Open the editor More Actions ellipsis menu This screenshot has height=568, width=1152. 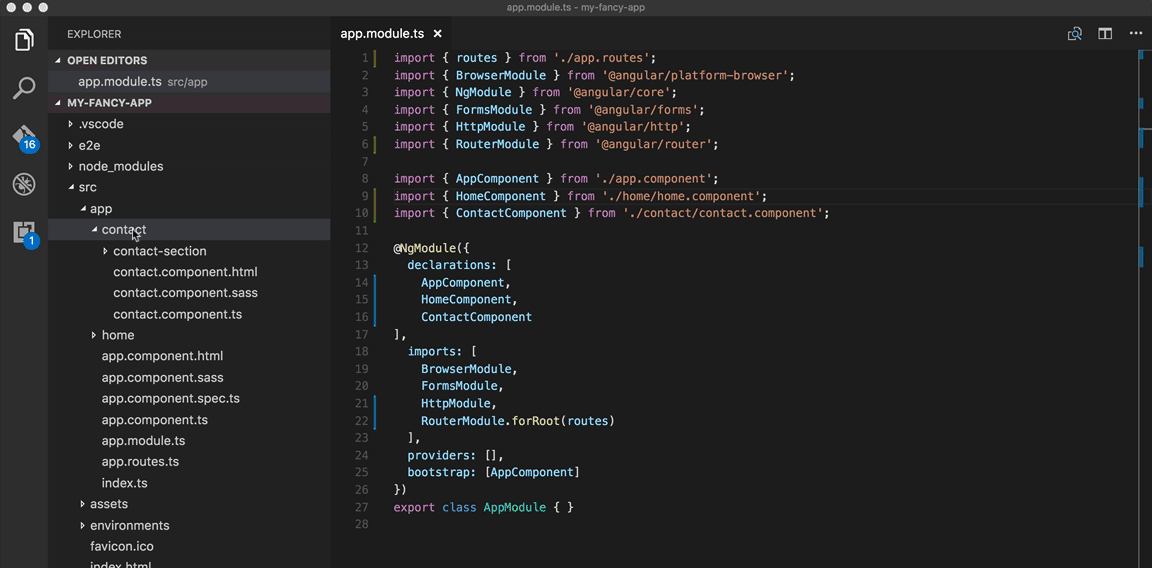point(1135,34)
